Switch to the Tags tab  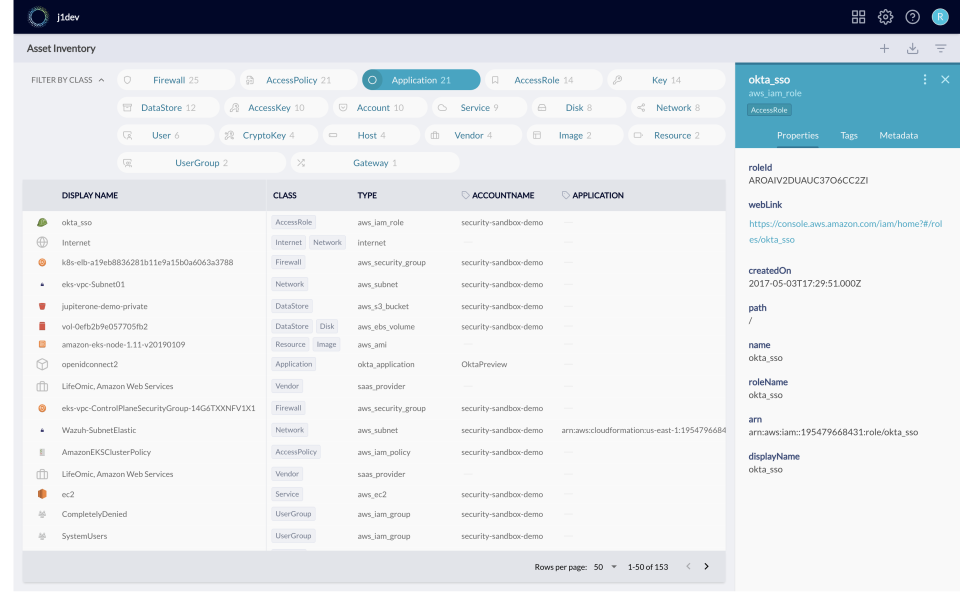[850, 135]
